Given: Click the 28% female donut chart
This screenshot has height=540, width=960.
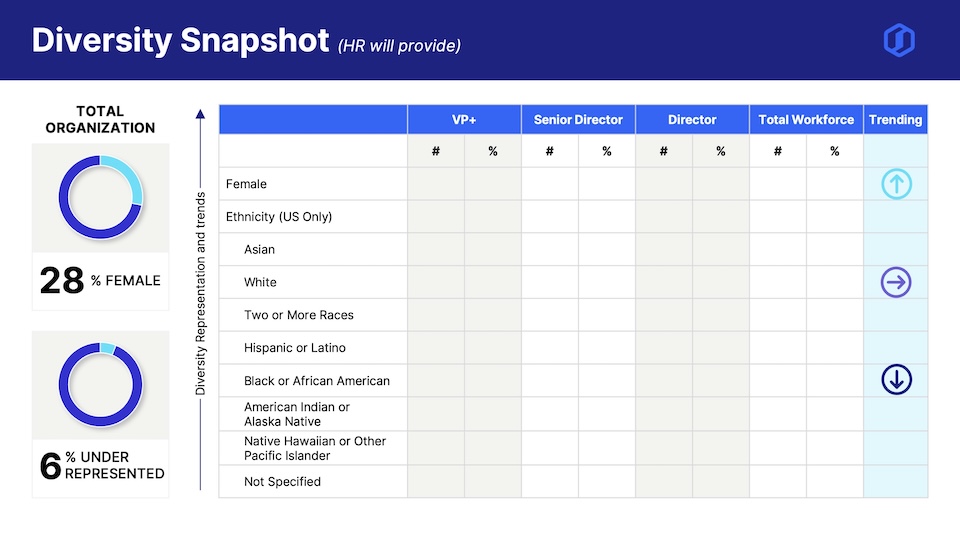Looking at the screenshot, I should click(x=100, y=197).
